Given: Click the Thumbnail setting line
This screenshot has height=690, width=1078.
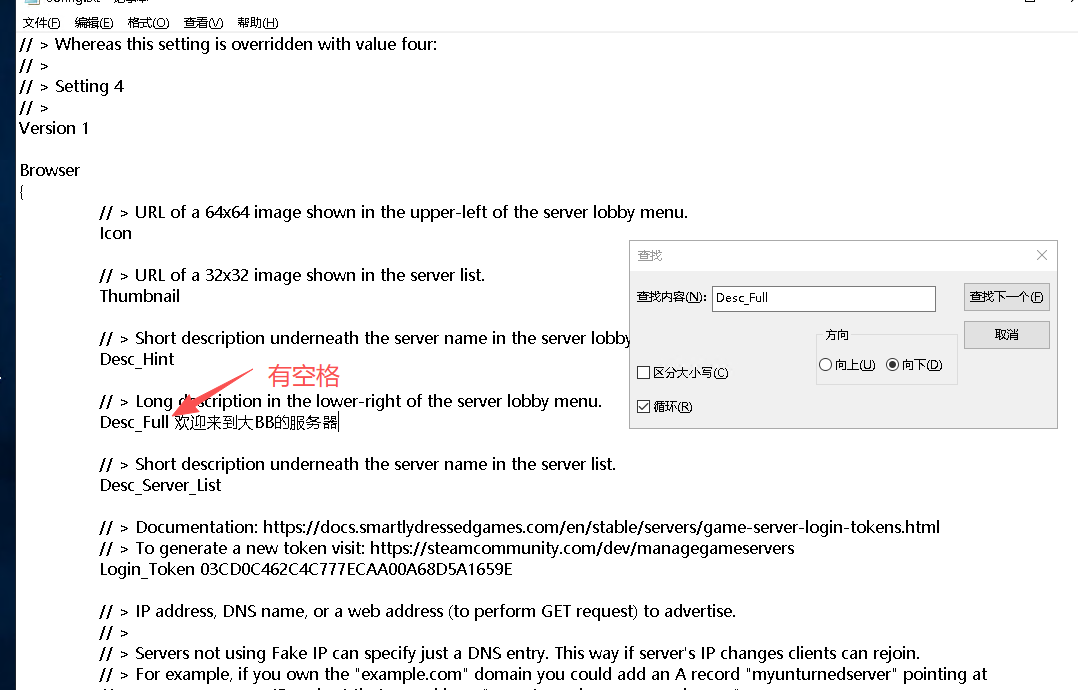Looking at the screenshot, I should 140,296.
